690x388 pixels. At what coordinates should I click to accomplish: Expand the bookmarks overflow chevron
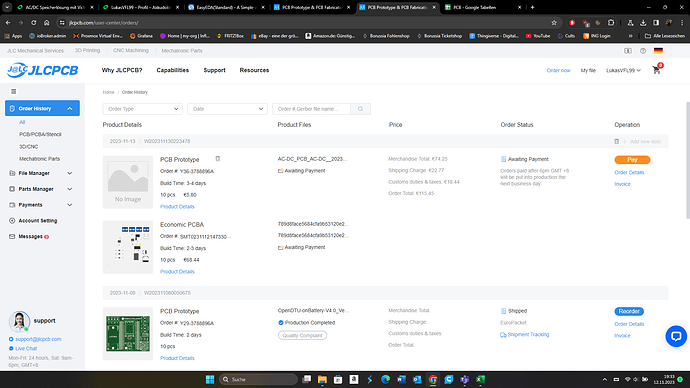[x=631, y=36]
